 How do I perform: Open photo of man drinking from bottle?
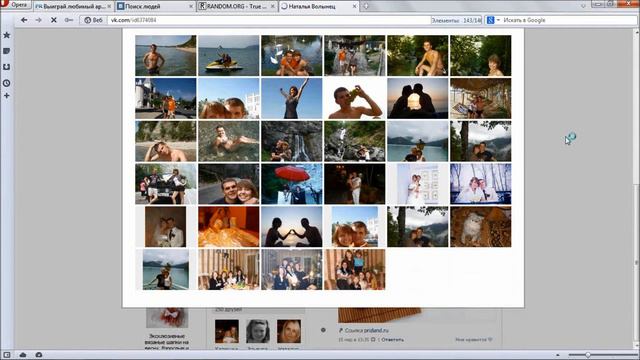coord(355,98)
